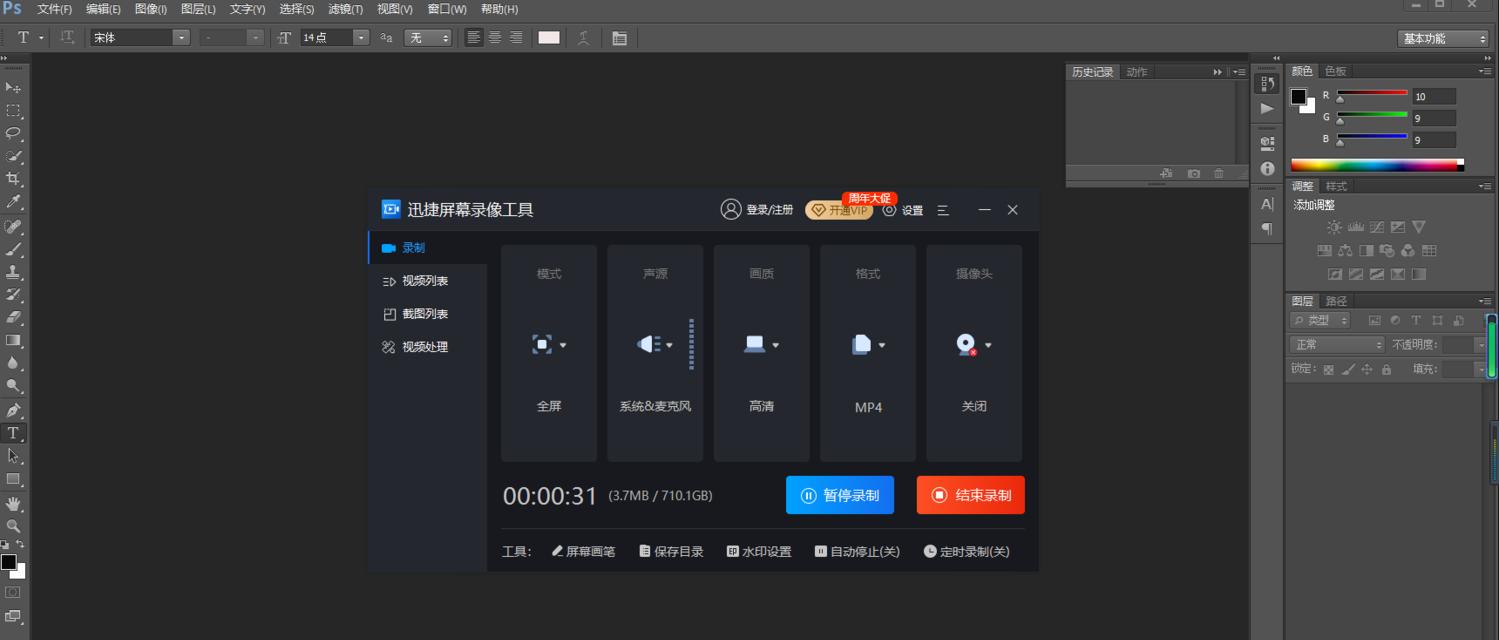Open the anti-aliasing dropdown showing 无

tap(428, 37)
